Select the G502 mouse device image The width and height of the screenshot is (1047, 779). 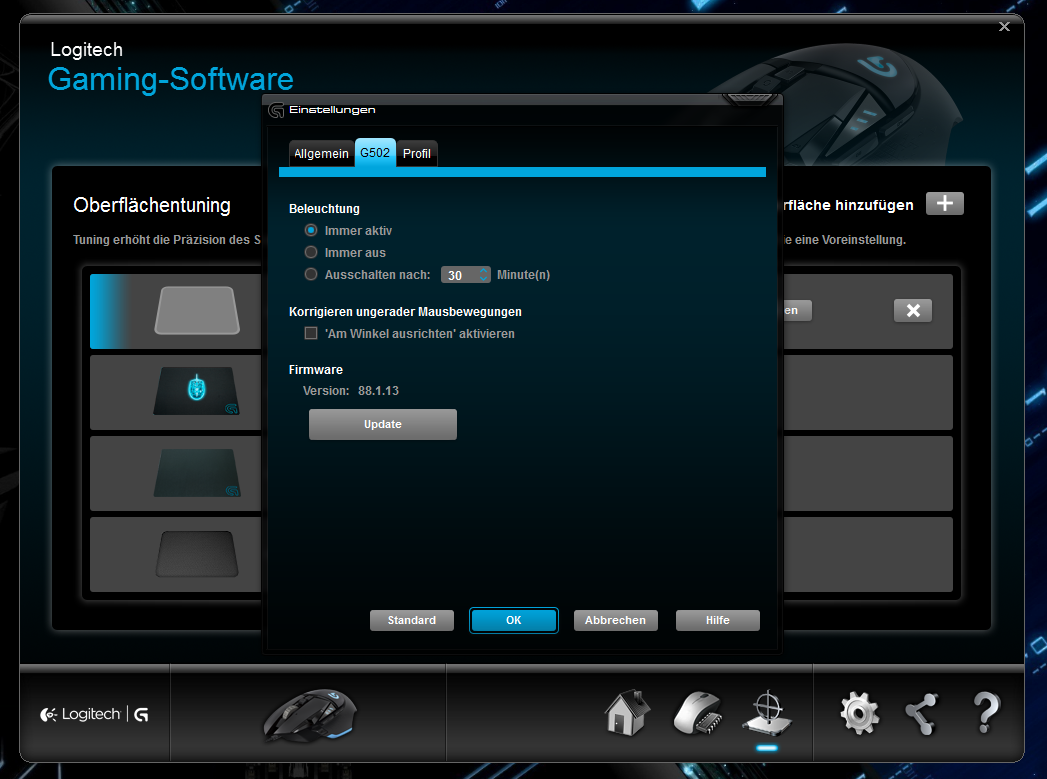pos(310,716)
